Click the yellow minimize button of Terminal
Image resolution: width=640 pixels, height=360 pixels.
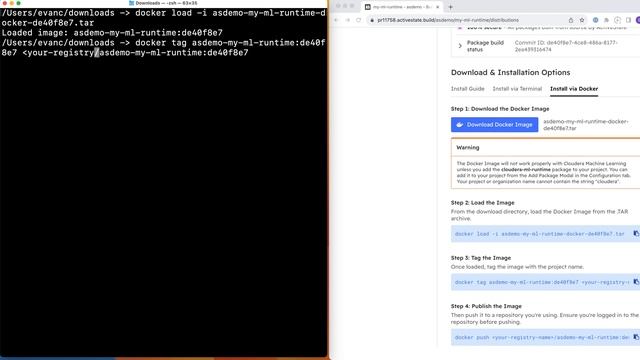tap(11, 3)
